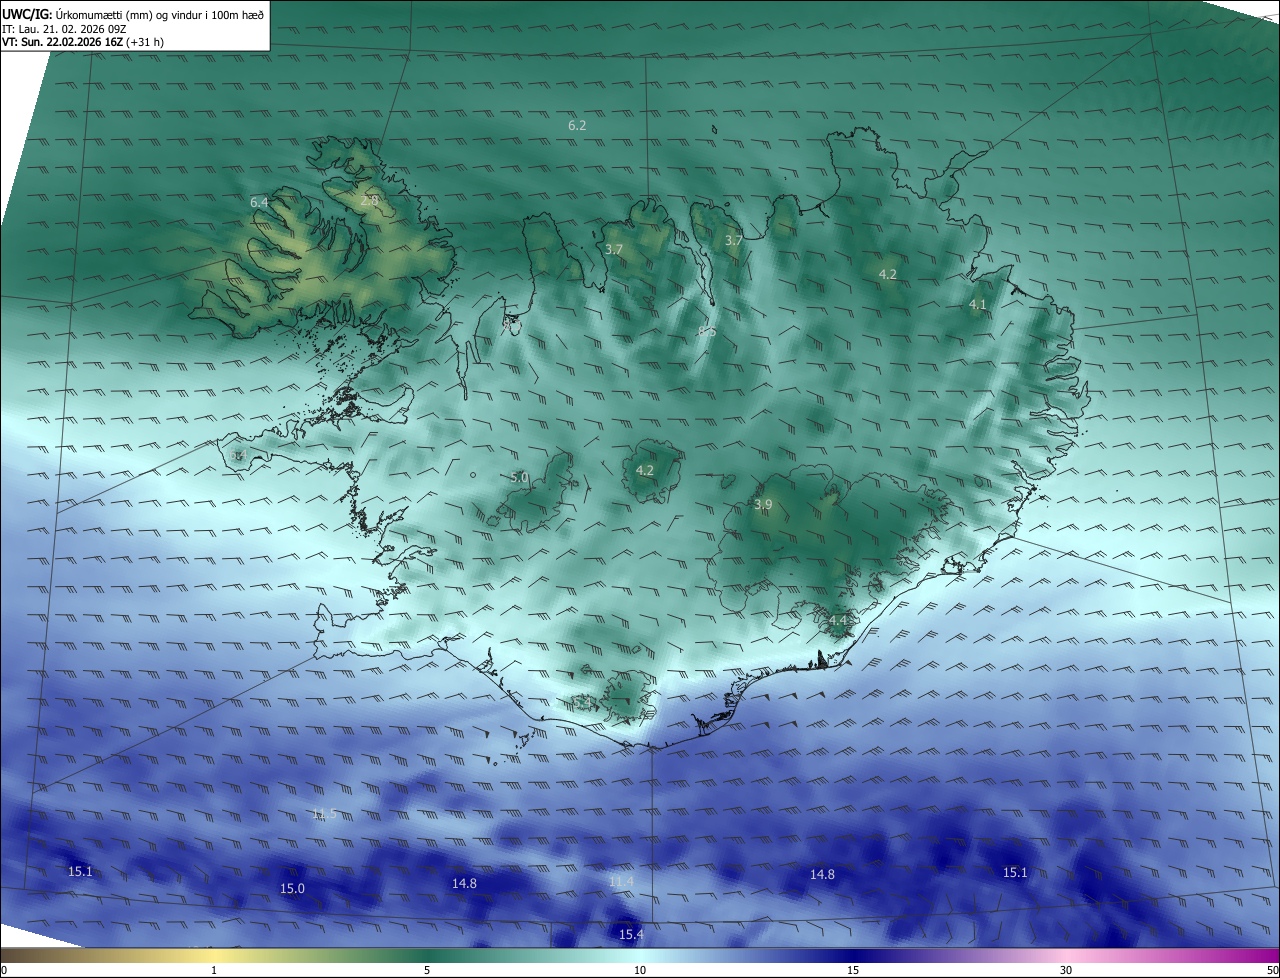
Task: Click the 'UWC/IG: Úrkomumætti (mm)' title line
Action: [x=133, y=14]
